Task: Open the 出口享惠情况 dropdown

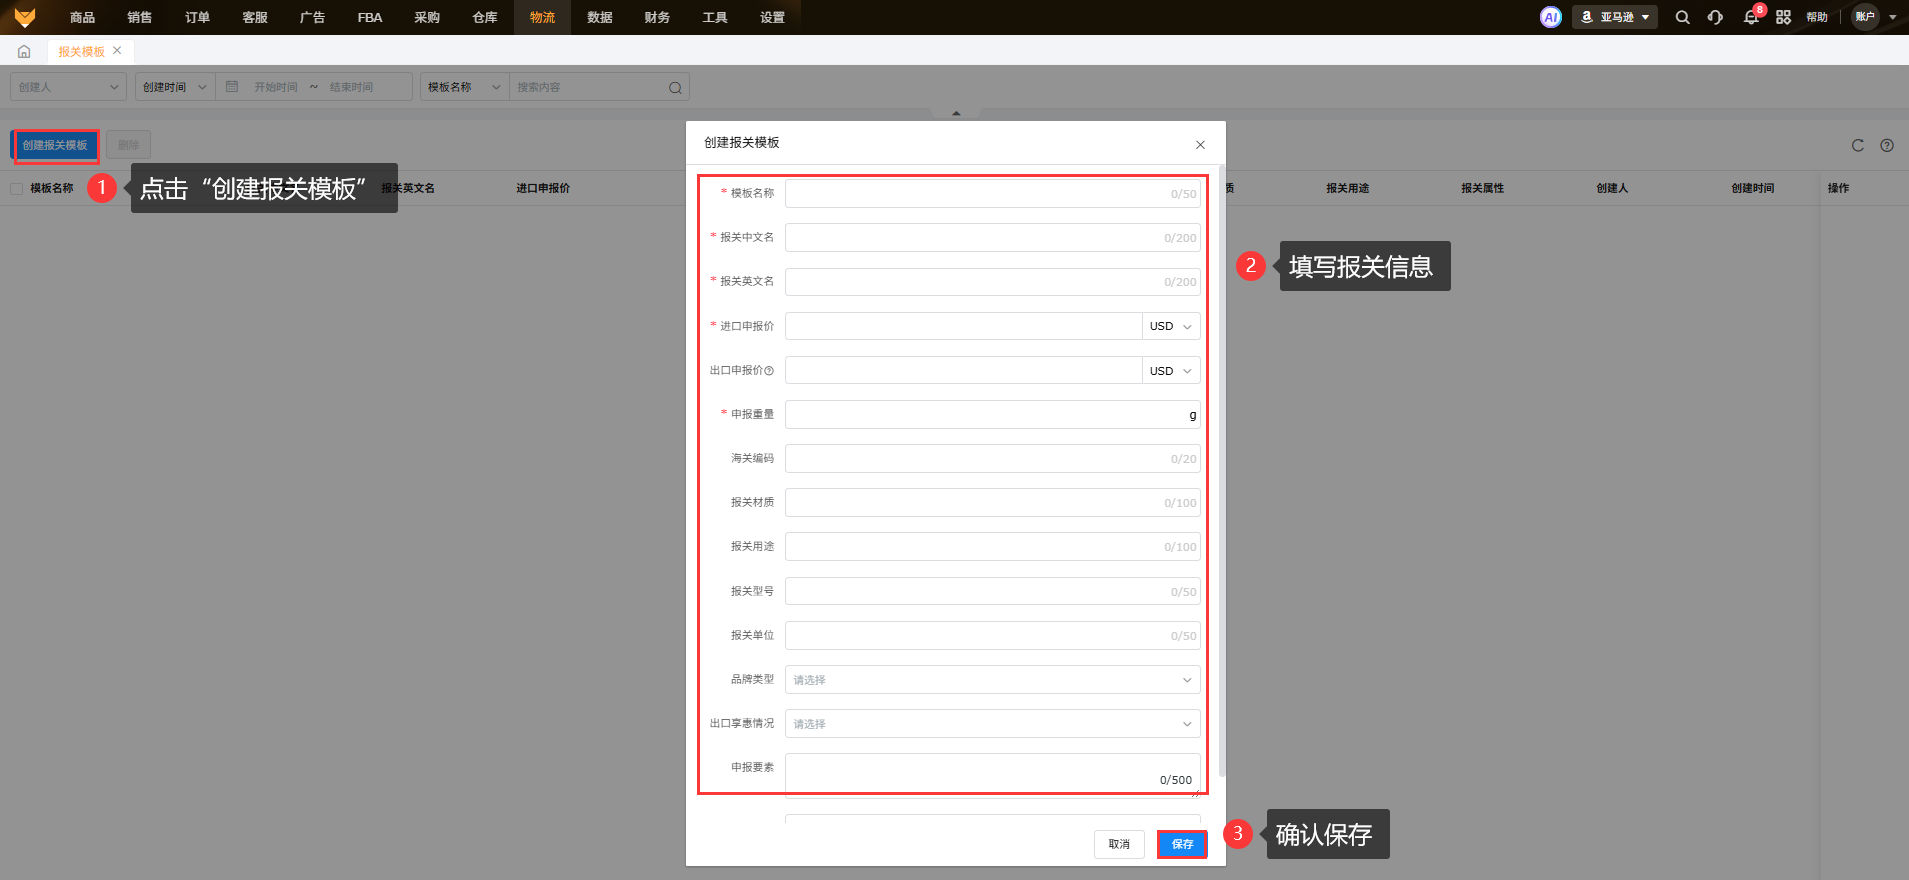Action: [x=992, y=724]
